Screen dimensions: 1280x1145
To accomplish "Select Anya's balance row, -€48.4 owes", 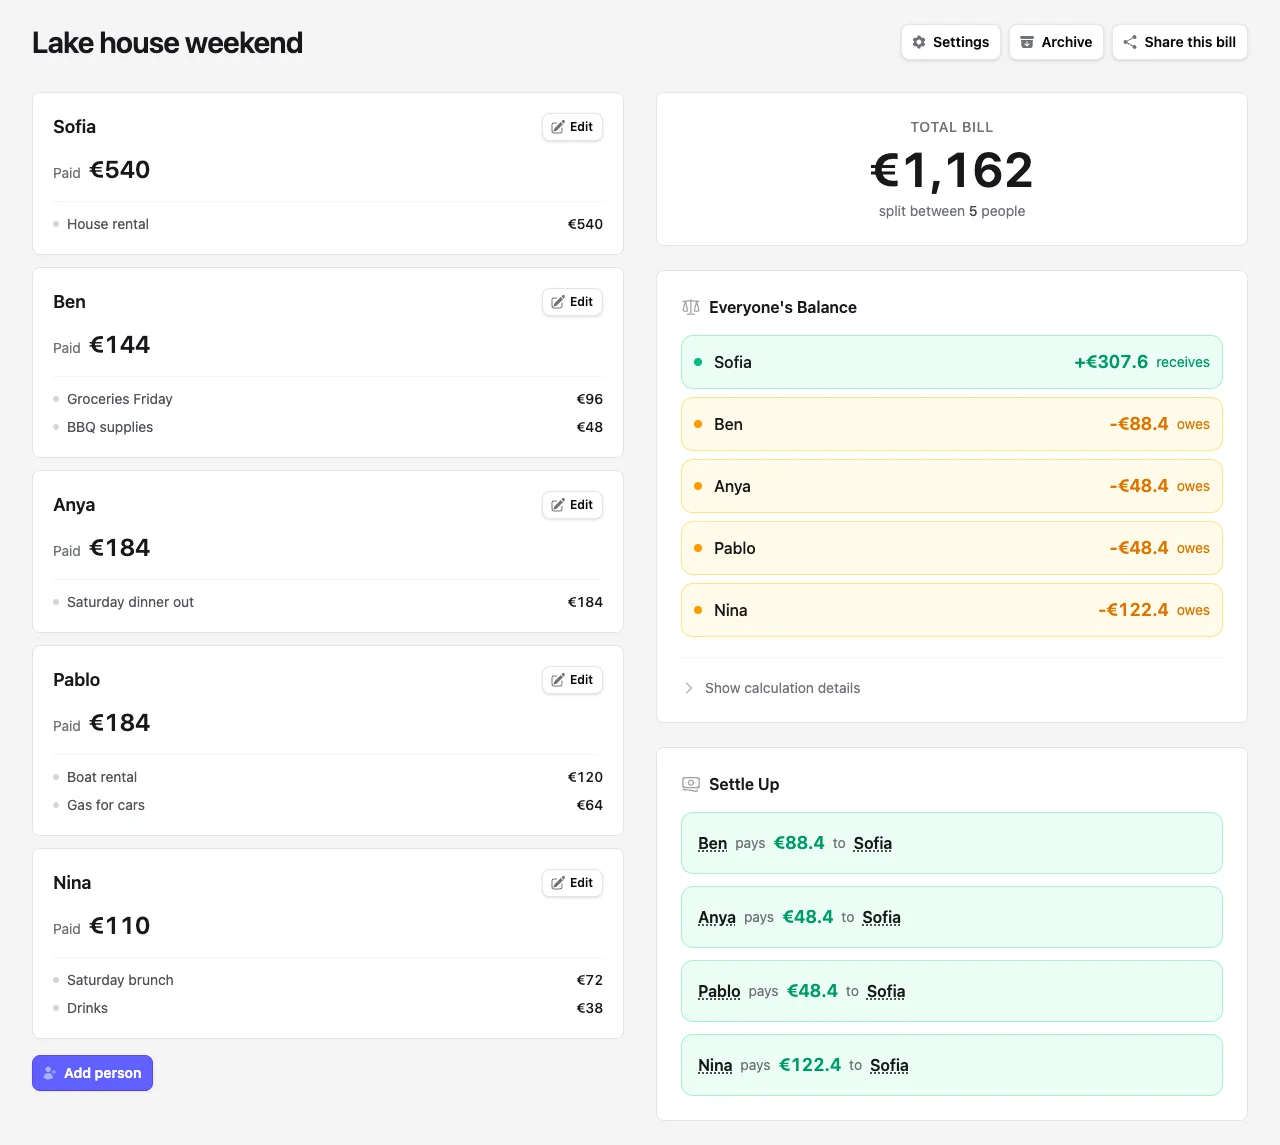I will tap(952, 486).
